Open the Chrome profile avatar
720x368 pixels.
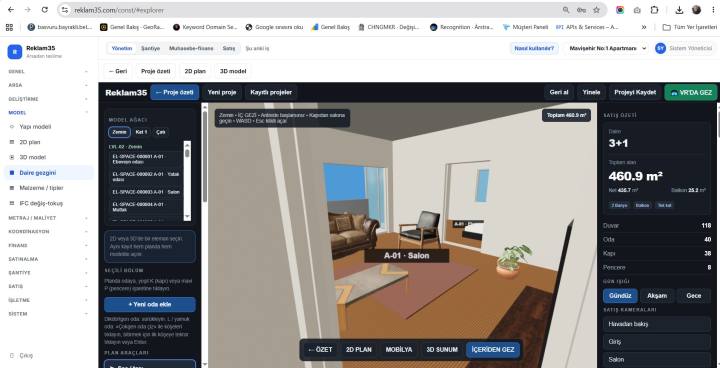697,10
